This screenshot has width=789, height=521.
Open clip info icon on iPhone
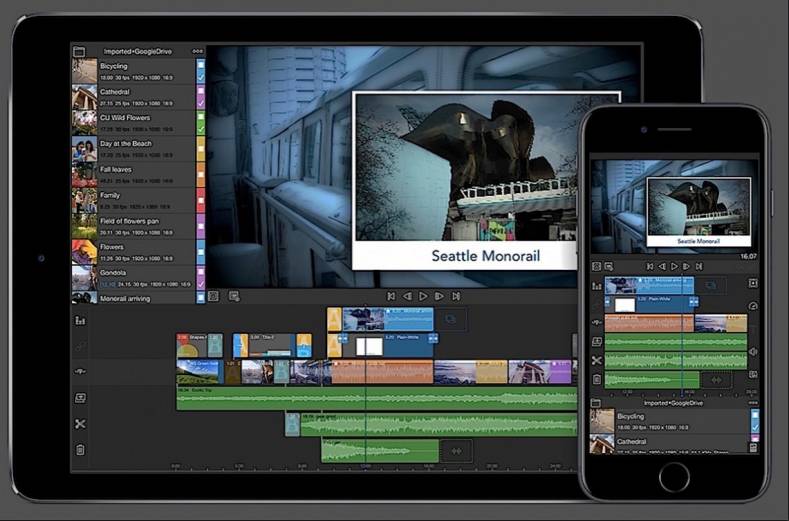(609, 266)
